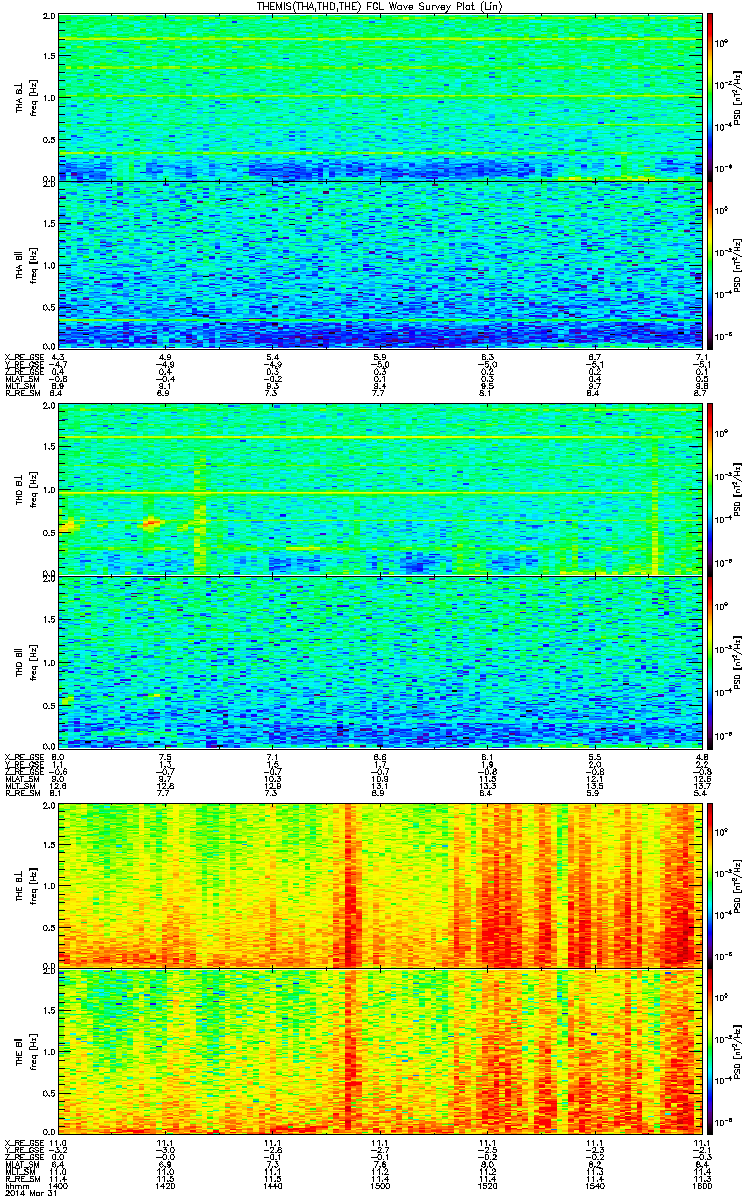Click the X_RE_GSE label under the THE panels
This screenshot has width=750, height=1200.
coord(23,1141)
